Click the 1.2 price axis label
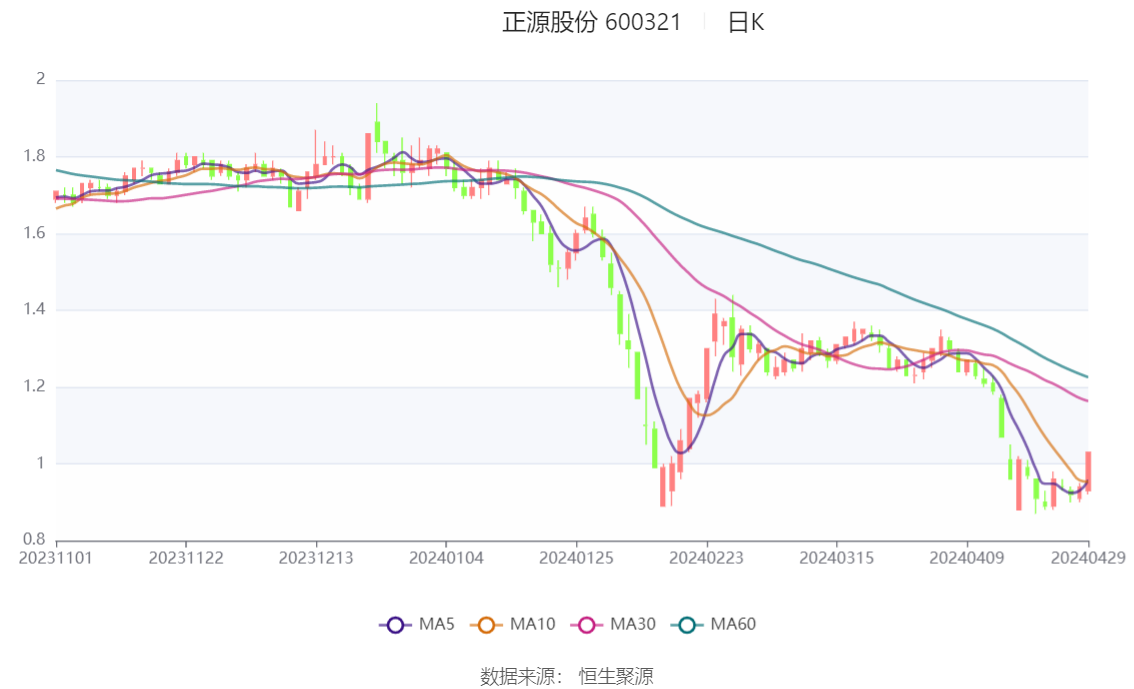Image resolution: width=1134 pixels, height=689 pixels. [34, 386]
